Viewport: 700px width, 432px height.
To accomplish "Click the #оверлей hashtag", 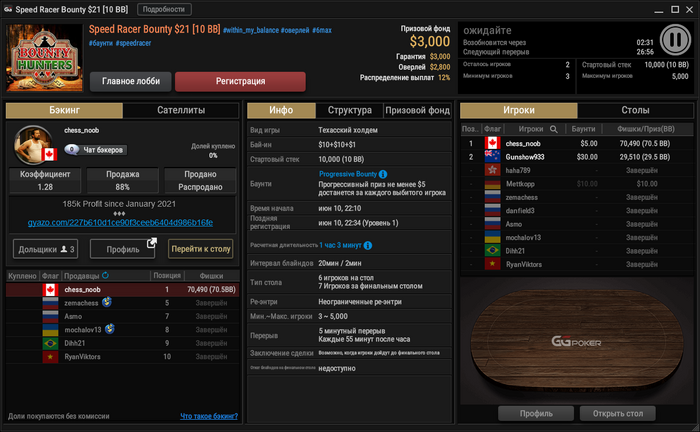I will pos(295,30).
